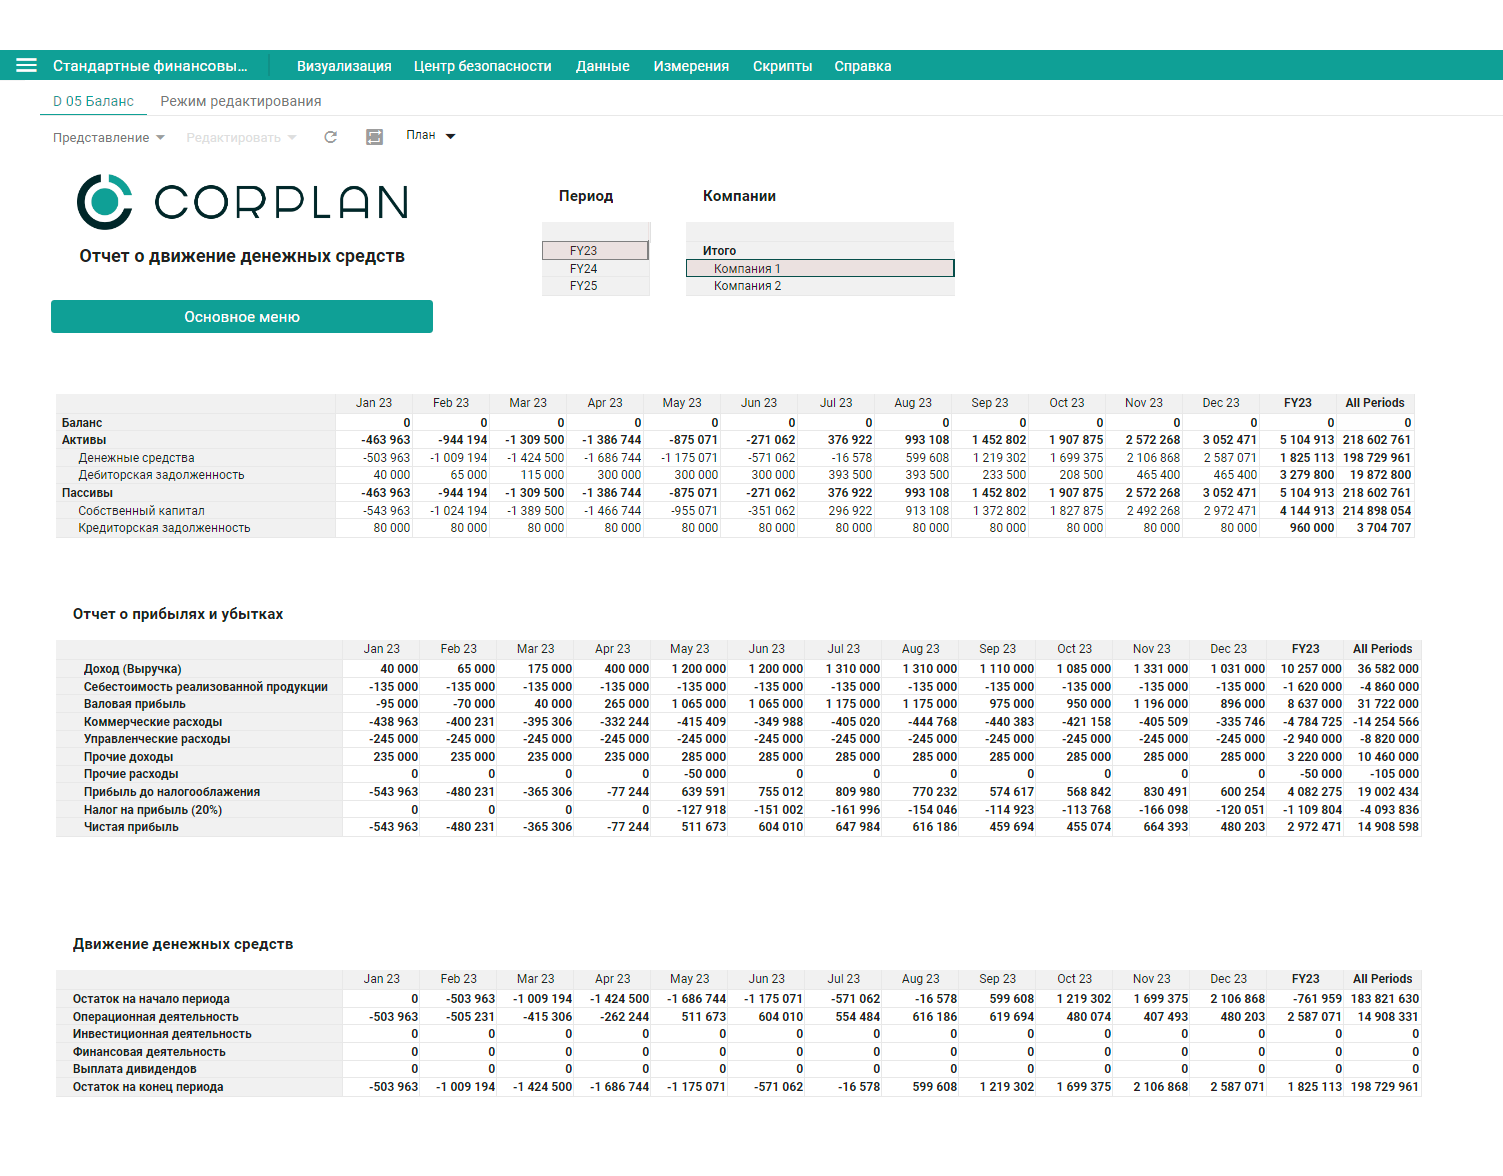Image resolution: width=1503 pixels, height=1176 pixels.
Task: Open the Данные menu
Action: [601, 66]
